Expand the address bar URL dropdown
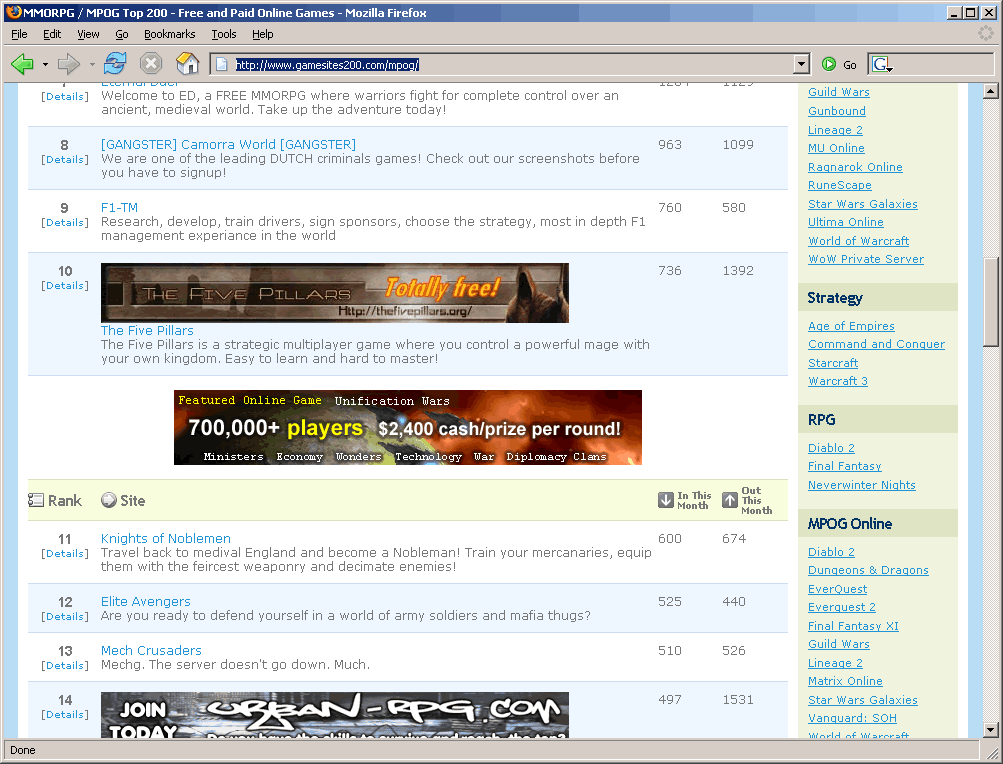Viewport: 1003px width, 764px height. tap(800, 64)
